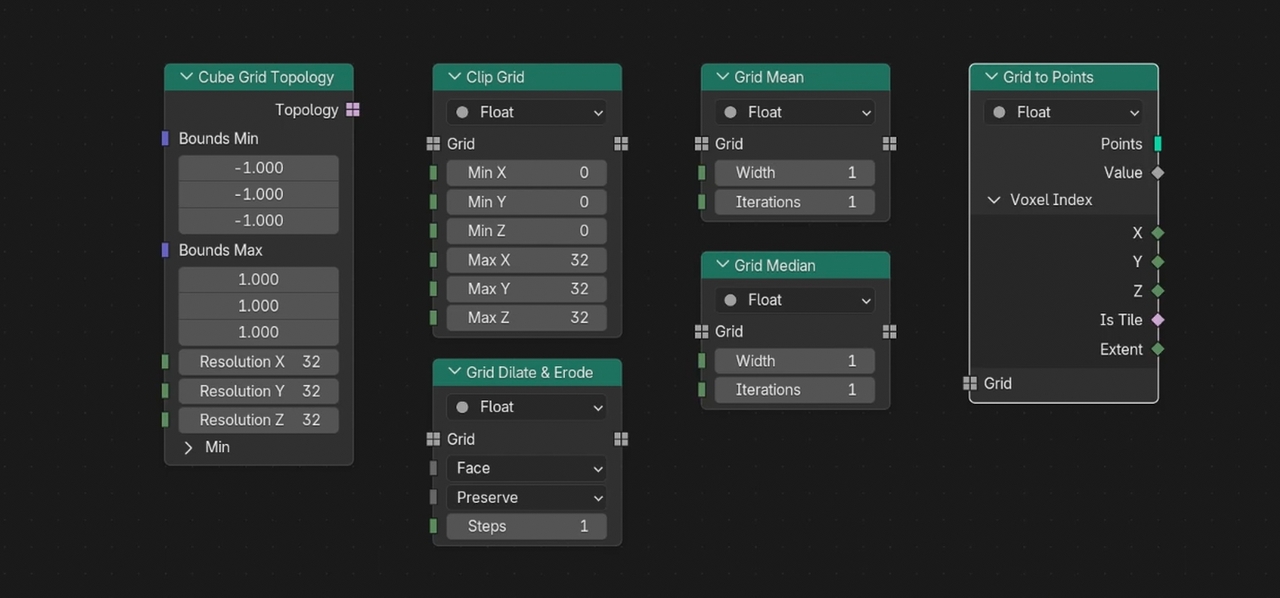Collapse the Cube Grid Topology node header
The width and height of the screenshot is (1280, 598).
186,76
